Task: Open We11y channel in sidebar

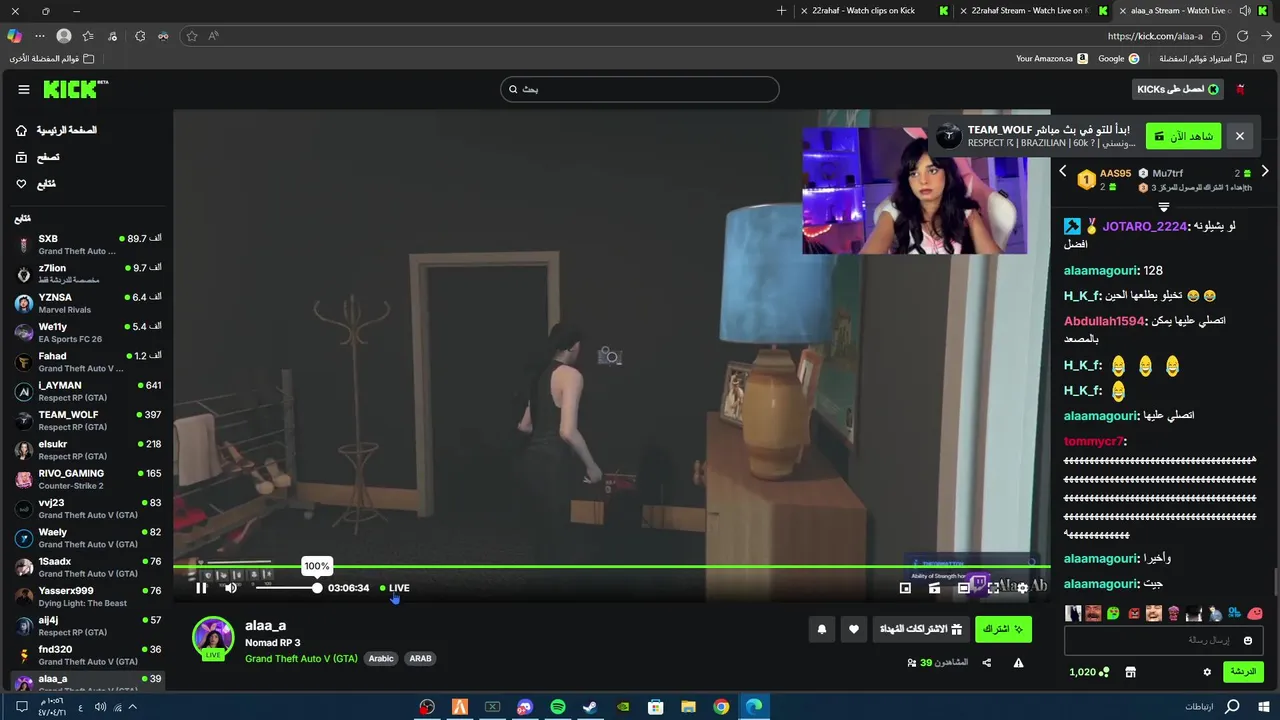Action: pos(87,332)
